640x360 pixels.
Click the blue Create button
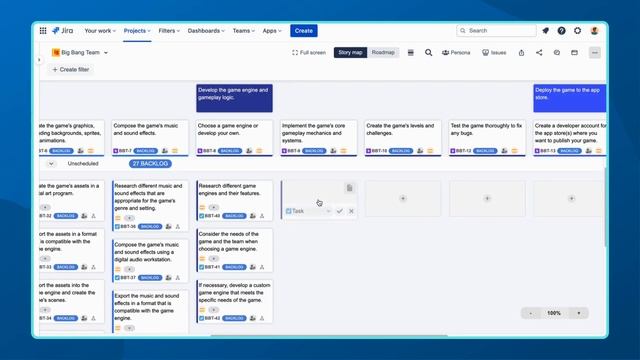coord(304,31)
